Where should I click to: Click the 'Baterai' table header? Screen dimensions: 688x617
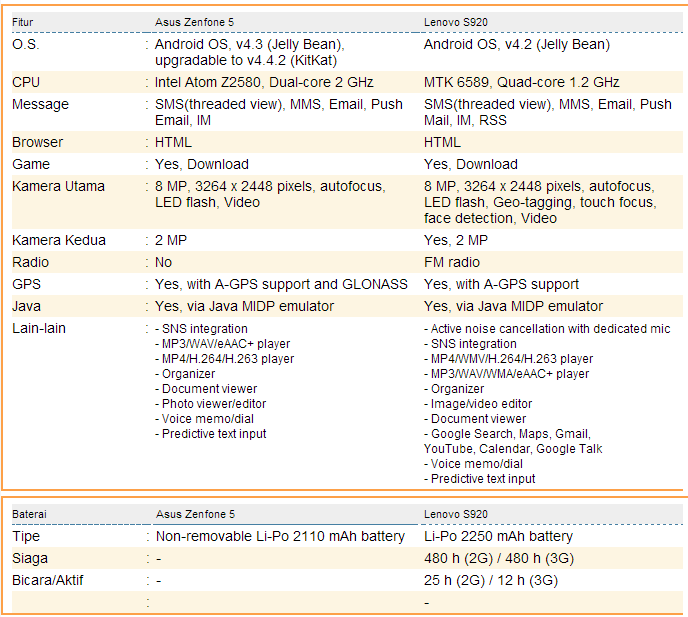point(29,514)
